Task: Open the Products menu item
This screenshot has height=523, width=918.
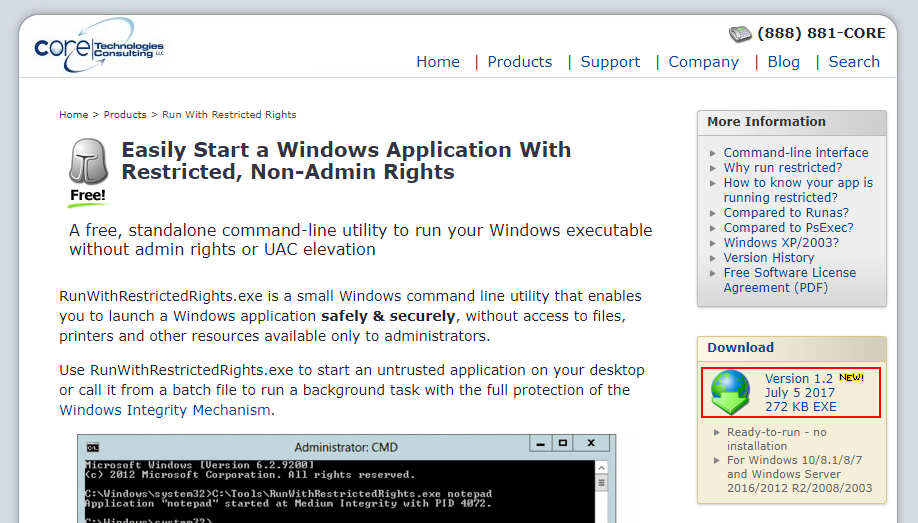Action: coord(520,62)
